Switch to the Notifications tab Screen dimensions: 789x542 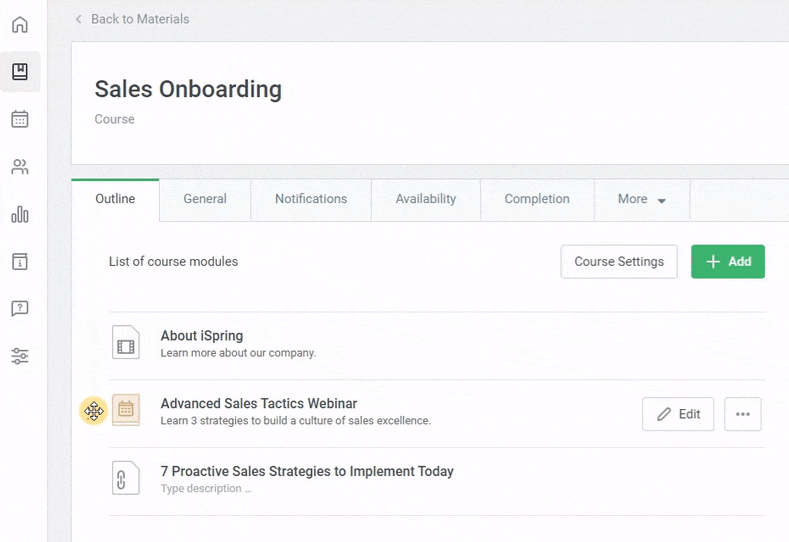[x=311, y=199]
